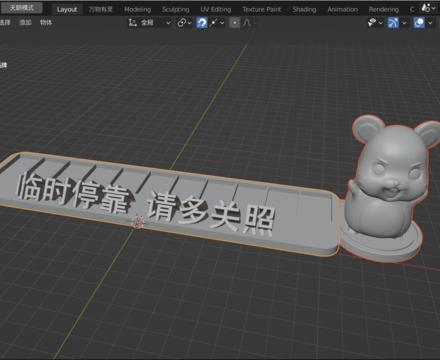
Task: Open the Shading workspace tab
Action: point(304,9)
